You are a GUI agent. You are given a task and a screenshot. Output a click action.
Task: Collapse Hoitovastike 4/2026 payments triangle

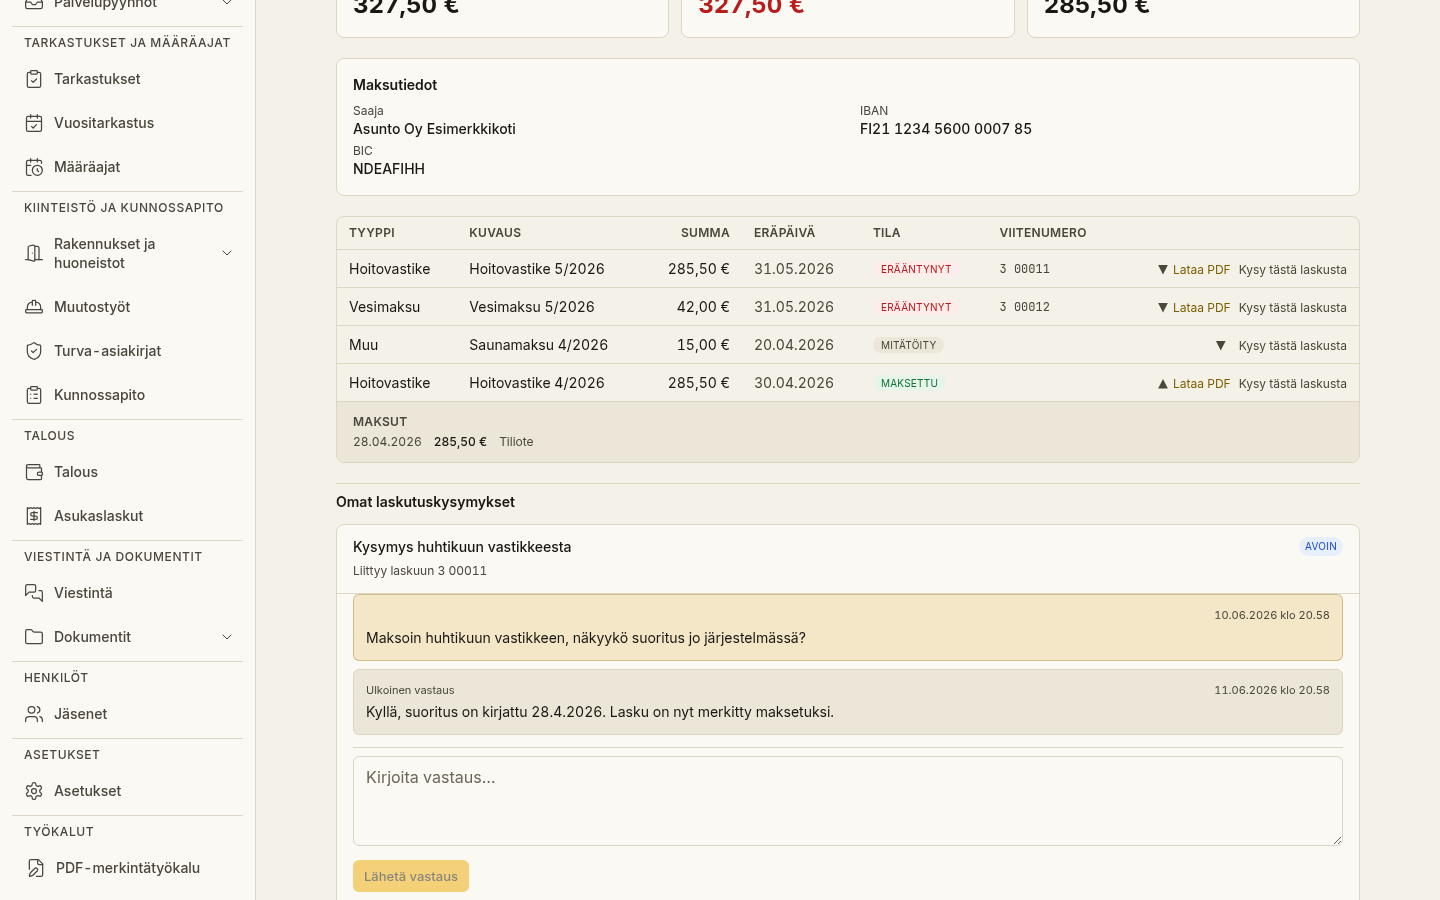[1163, 384]
